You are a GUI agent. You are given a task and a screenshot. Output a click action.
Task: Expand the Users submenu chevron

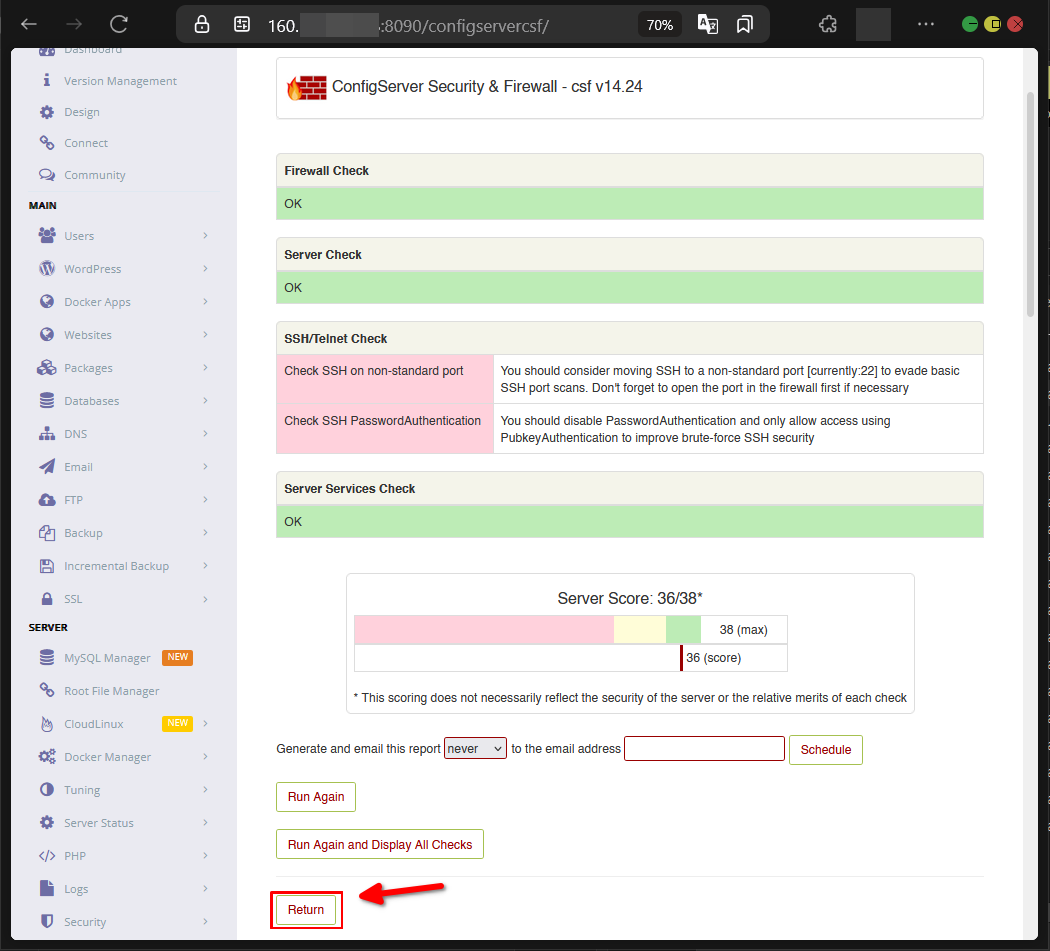pos(206,236)
